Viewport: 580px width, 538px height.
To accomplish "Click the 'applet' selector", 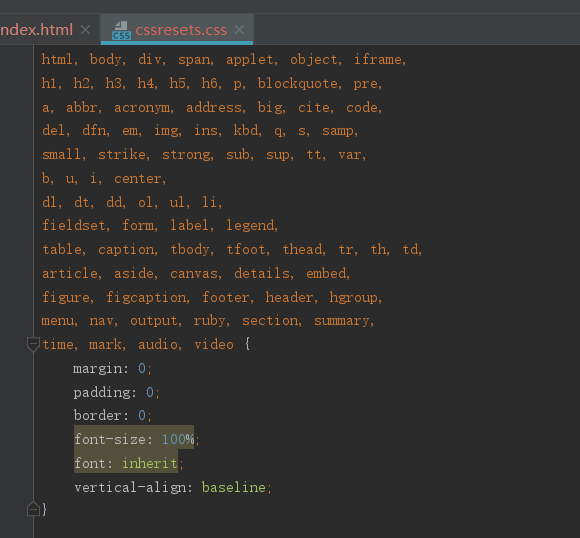I will pos(250,60).
